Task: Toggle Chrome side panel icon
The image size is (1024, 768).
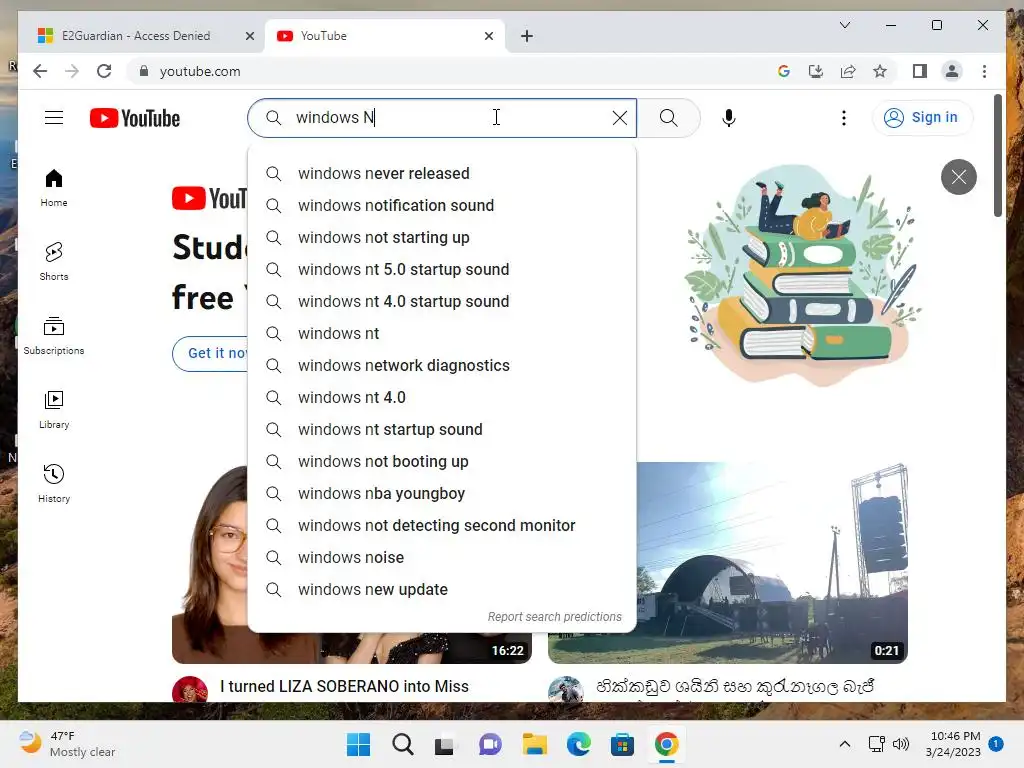Action: pos(920,71)
